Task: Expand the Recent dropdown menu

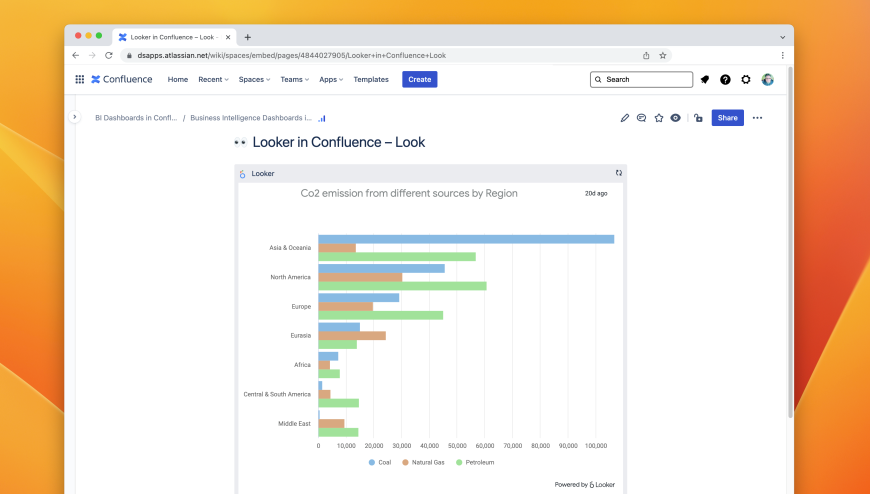Action: coord(213,79)
